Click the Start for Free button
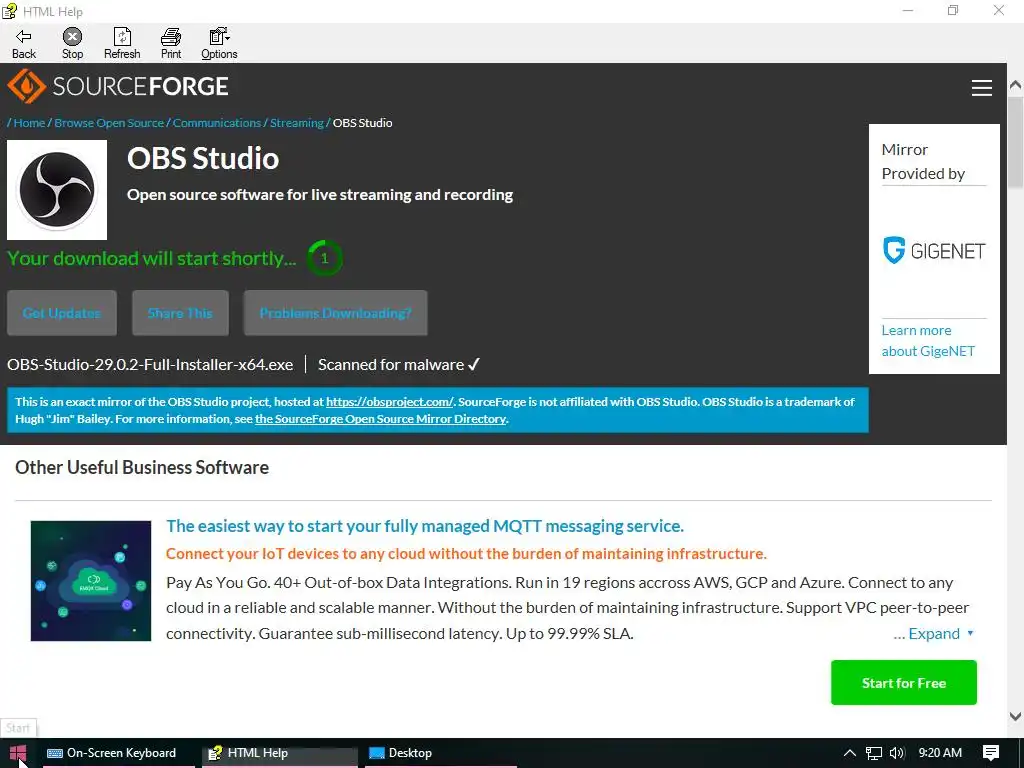The image size is (1024, 768). tap(904, 682)
